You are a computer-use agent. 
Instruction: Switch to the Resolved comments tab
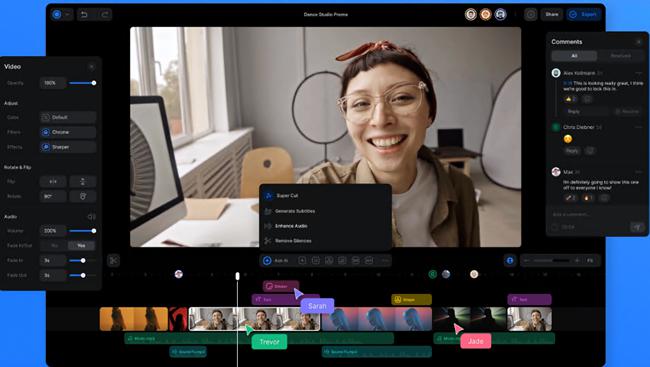click(620, 56)
